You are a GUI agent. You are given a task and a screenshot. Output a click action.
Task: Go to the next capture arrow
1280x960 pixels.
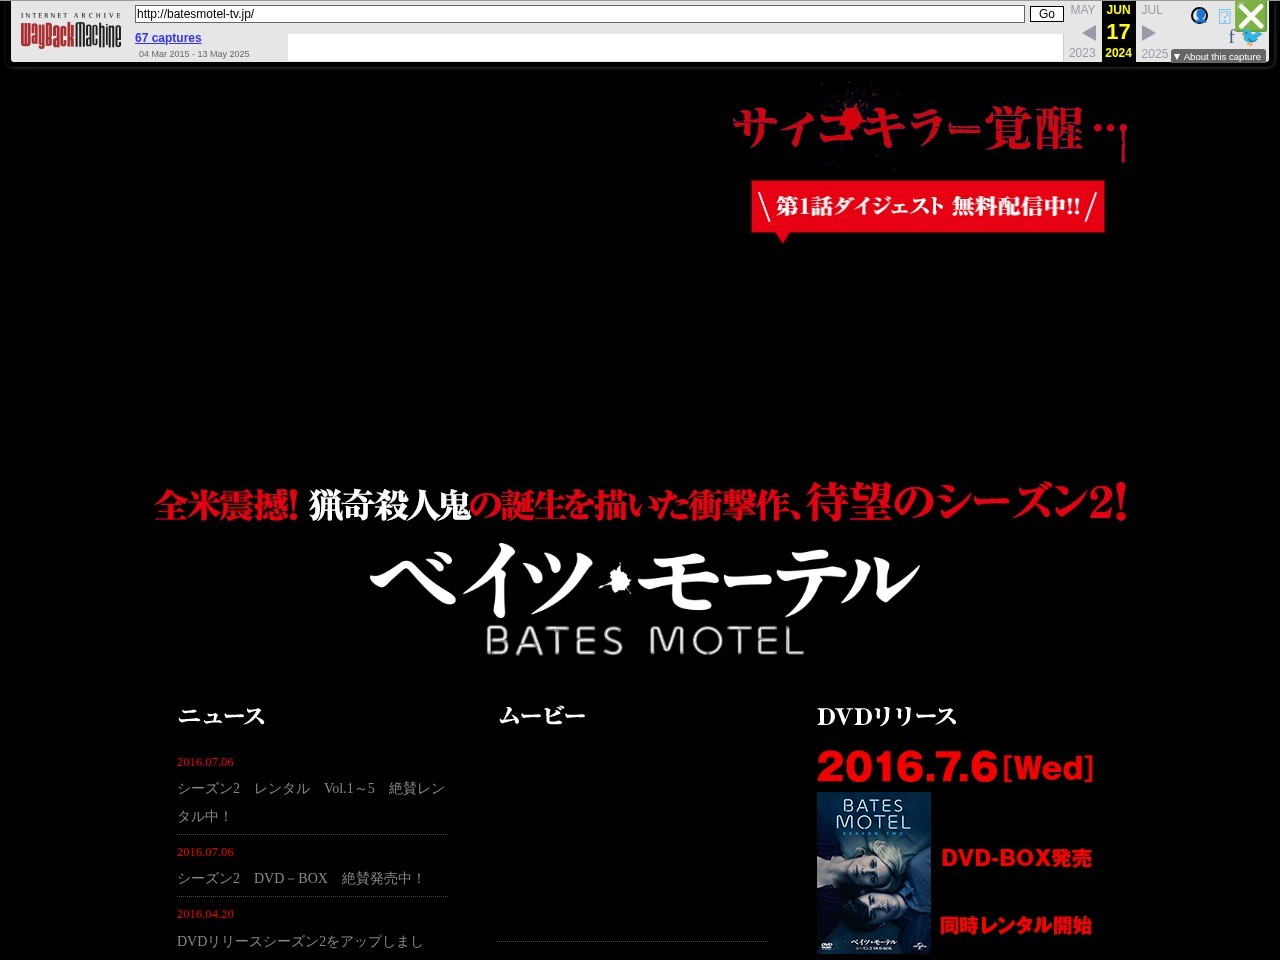pyautogui.click(x=1149, y=33)
